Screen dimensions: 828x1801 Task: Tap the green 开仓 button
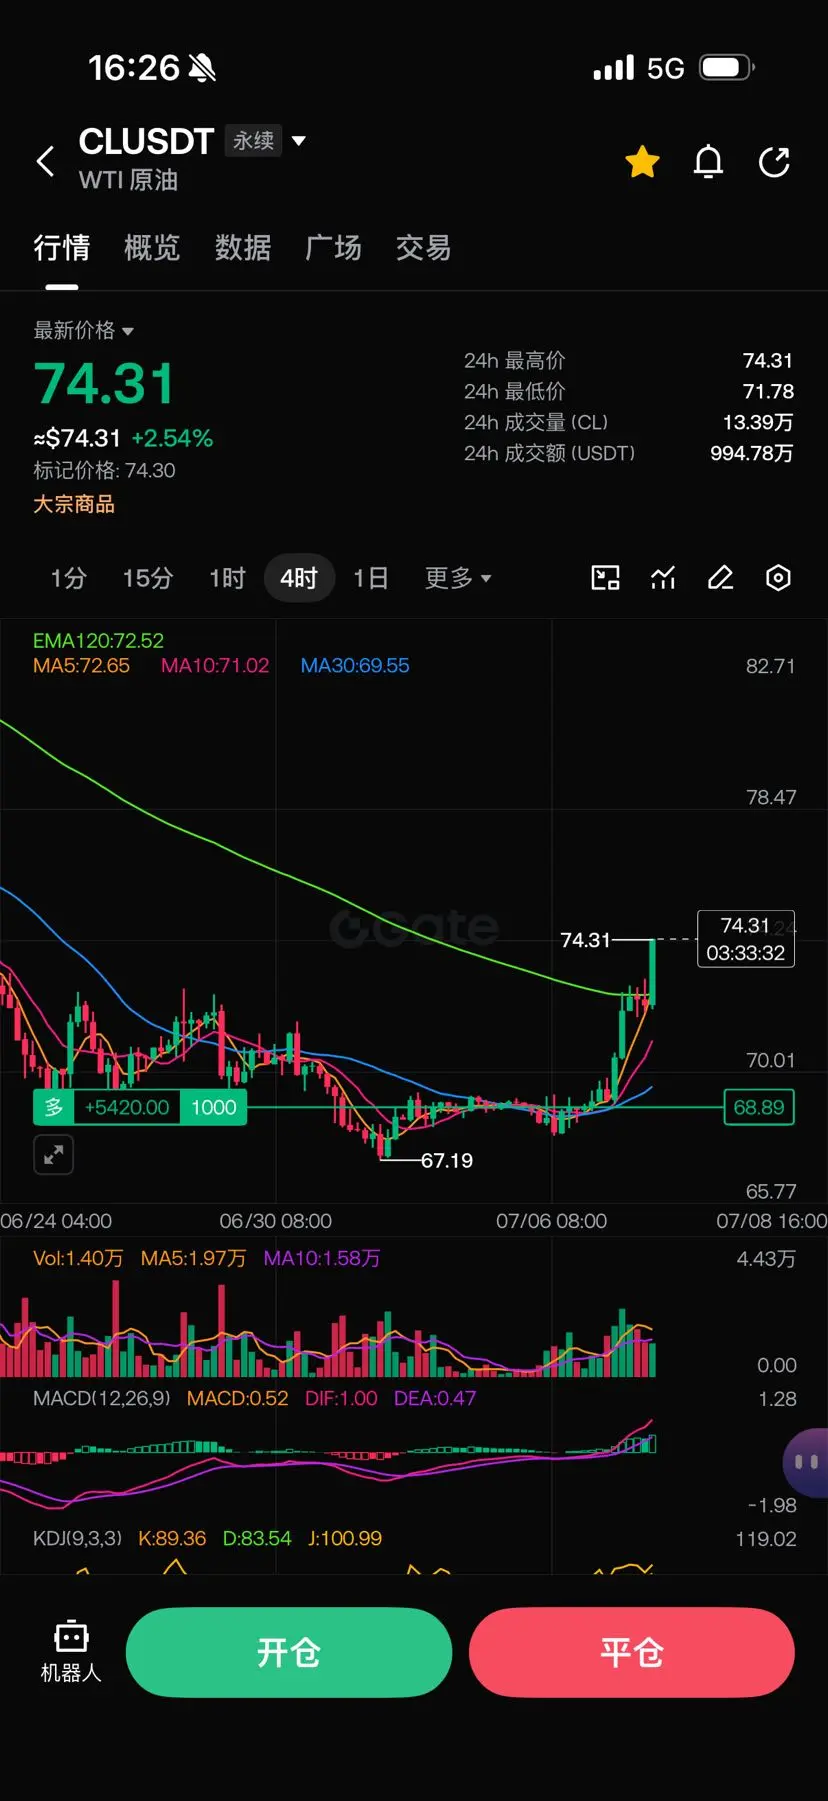(x=289, y=1652)
